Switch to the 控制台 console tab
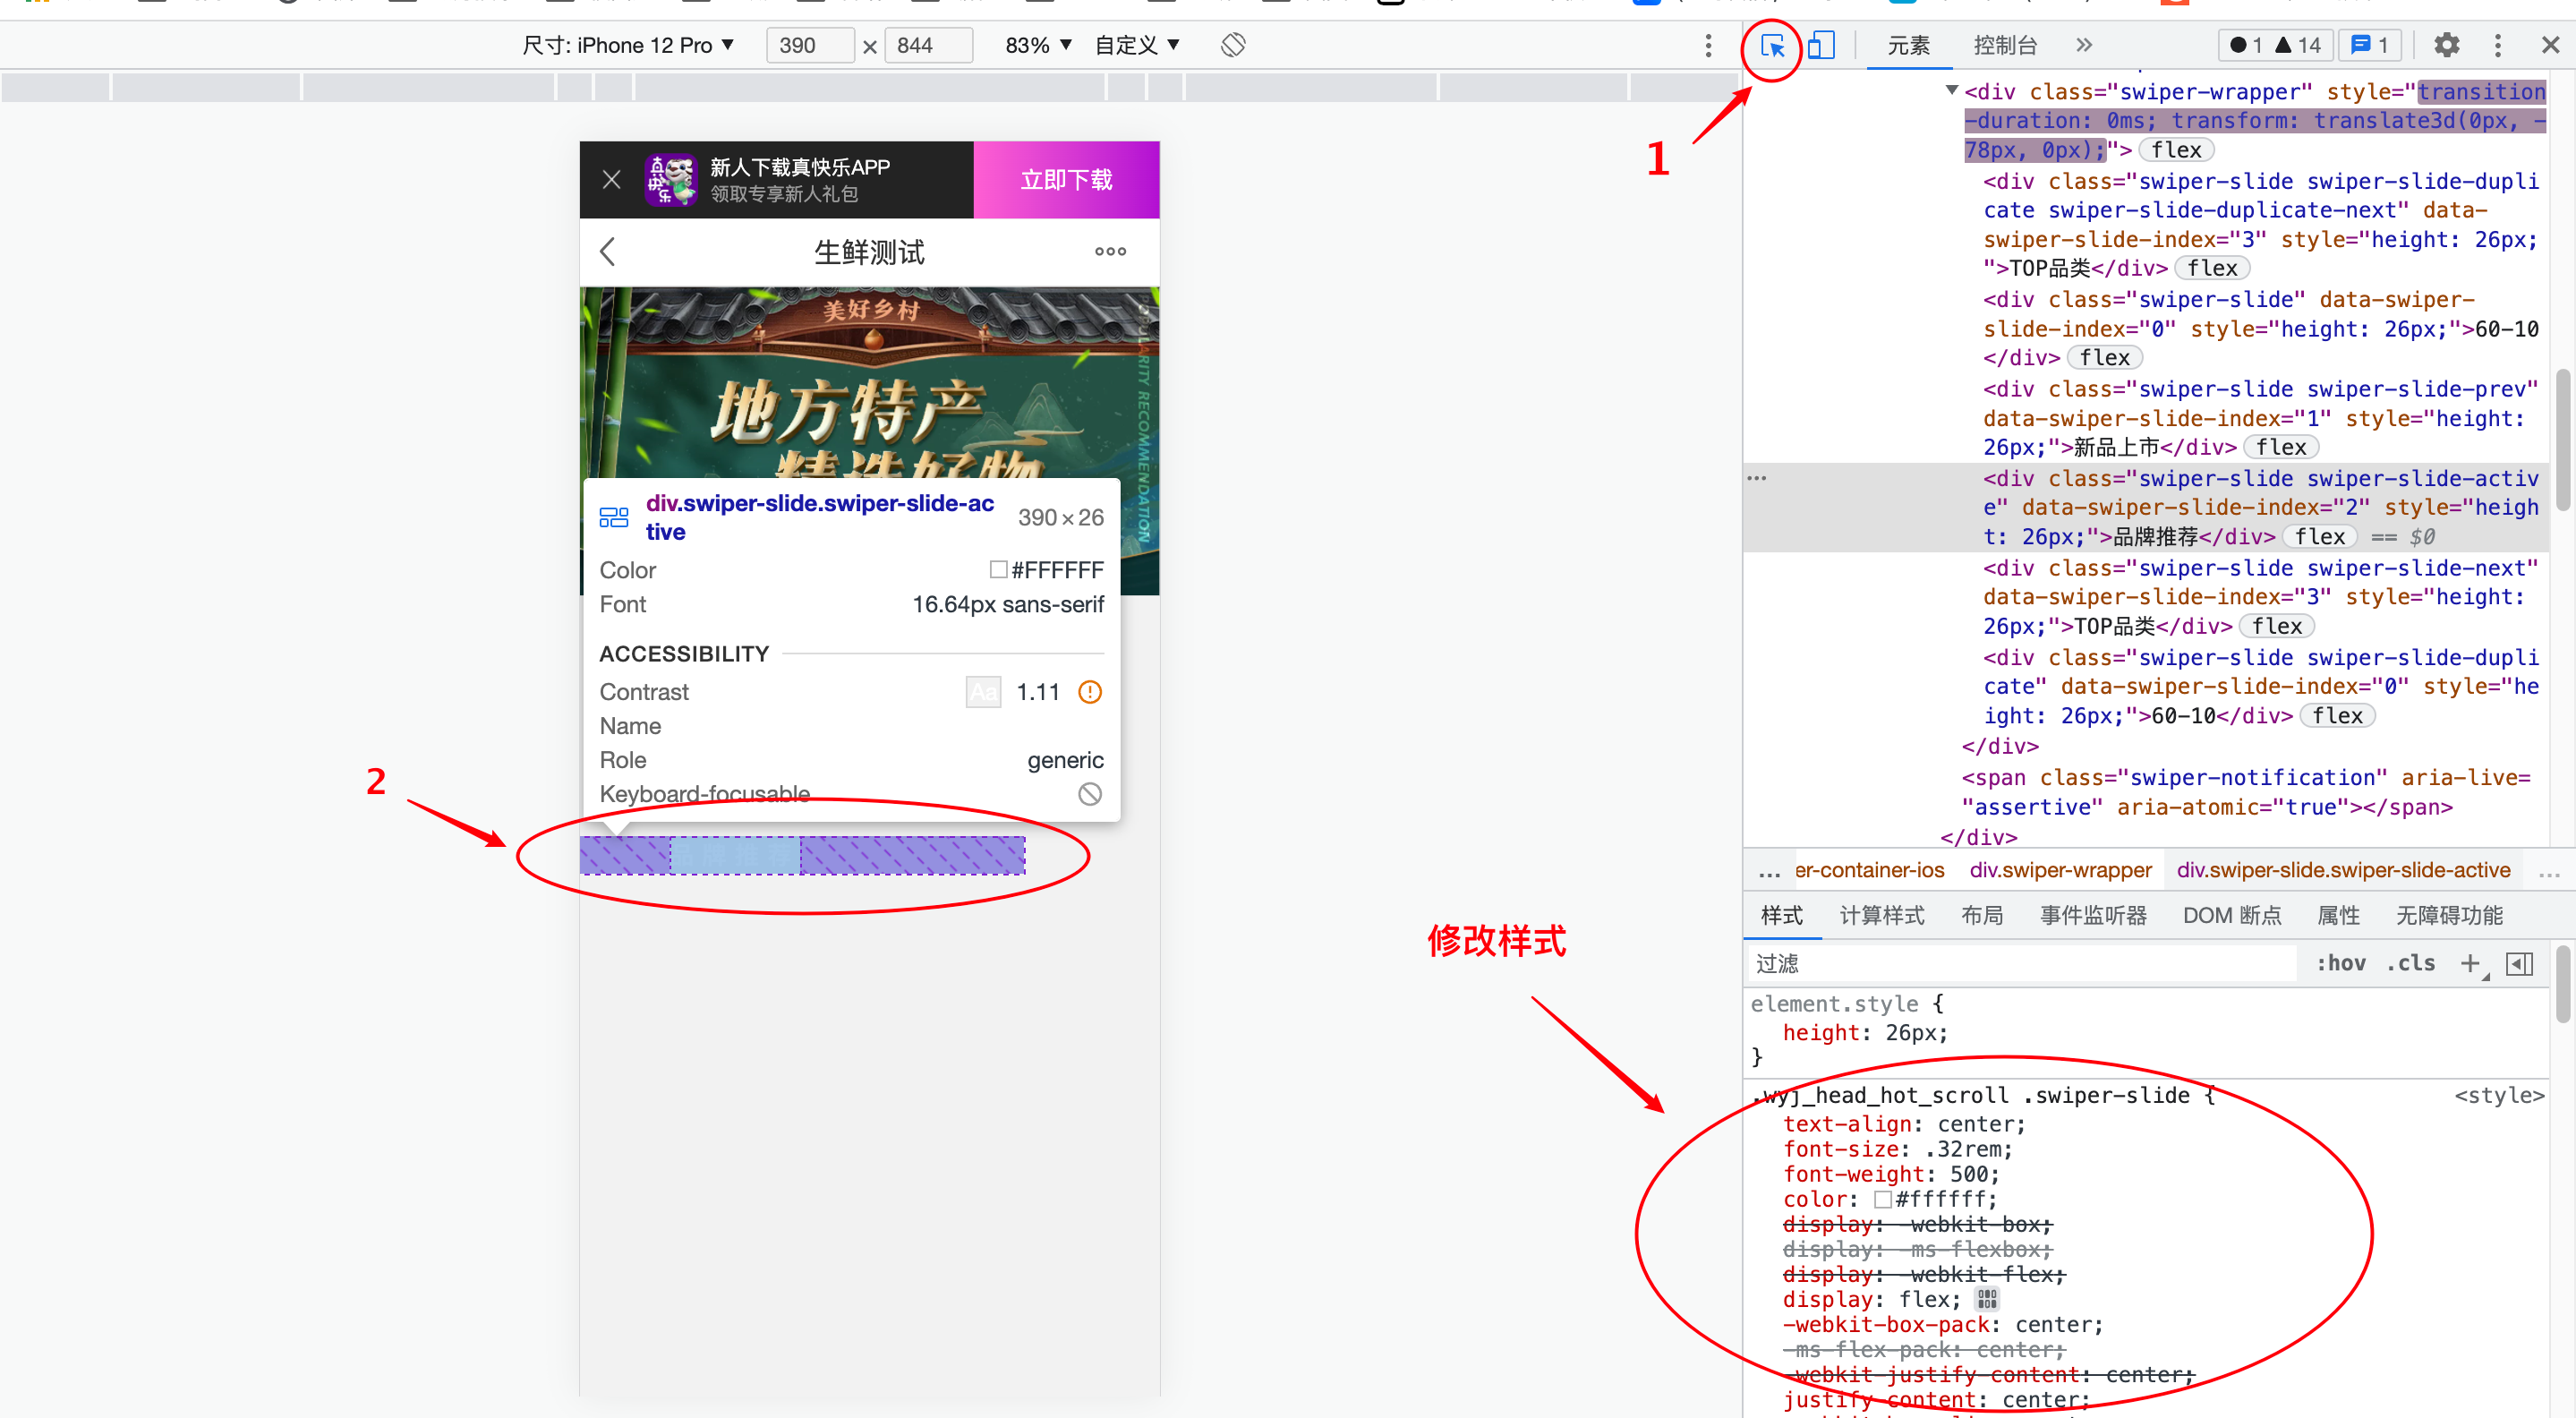The width and height of the screenshot is (2576, 1418). coord(2004,45)
